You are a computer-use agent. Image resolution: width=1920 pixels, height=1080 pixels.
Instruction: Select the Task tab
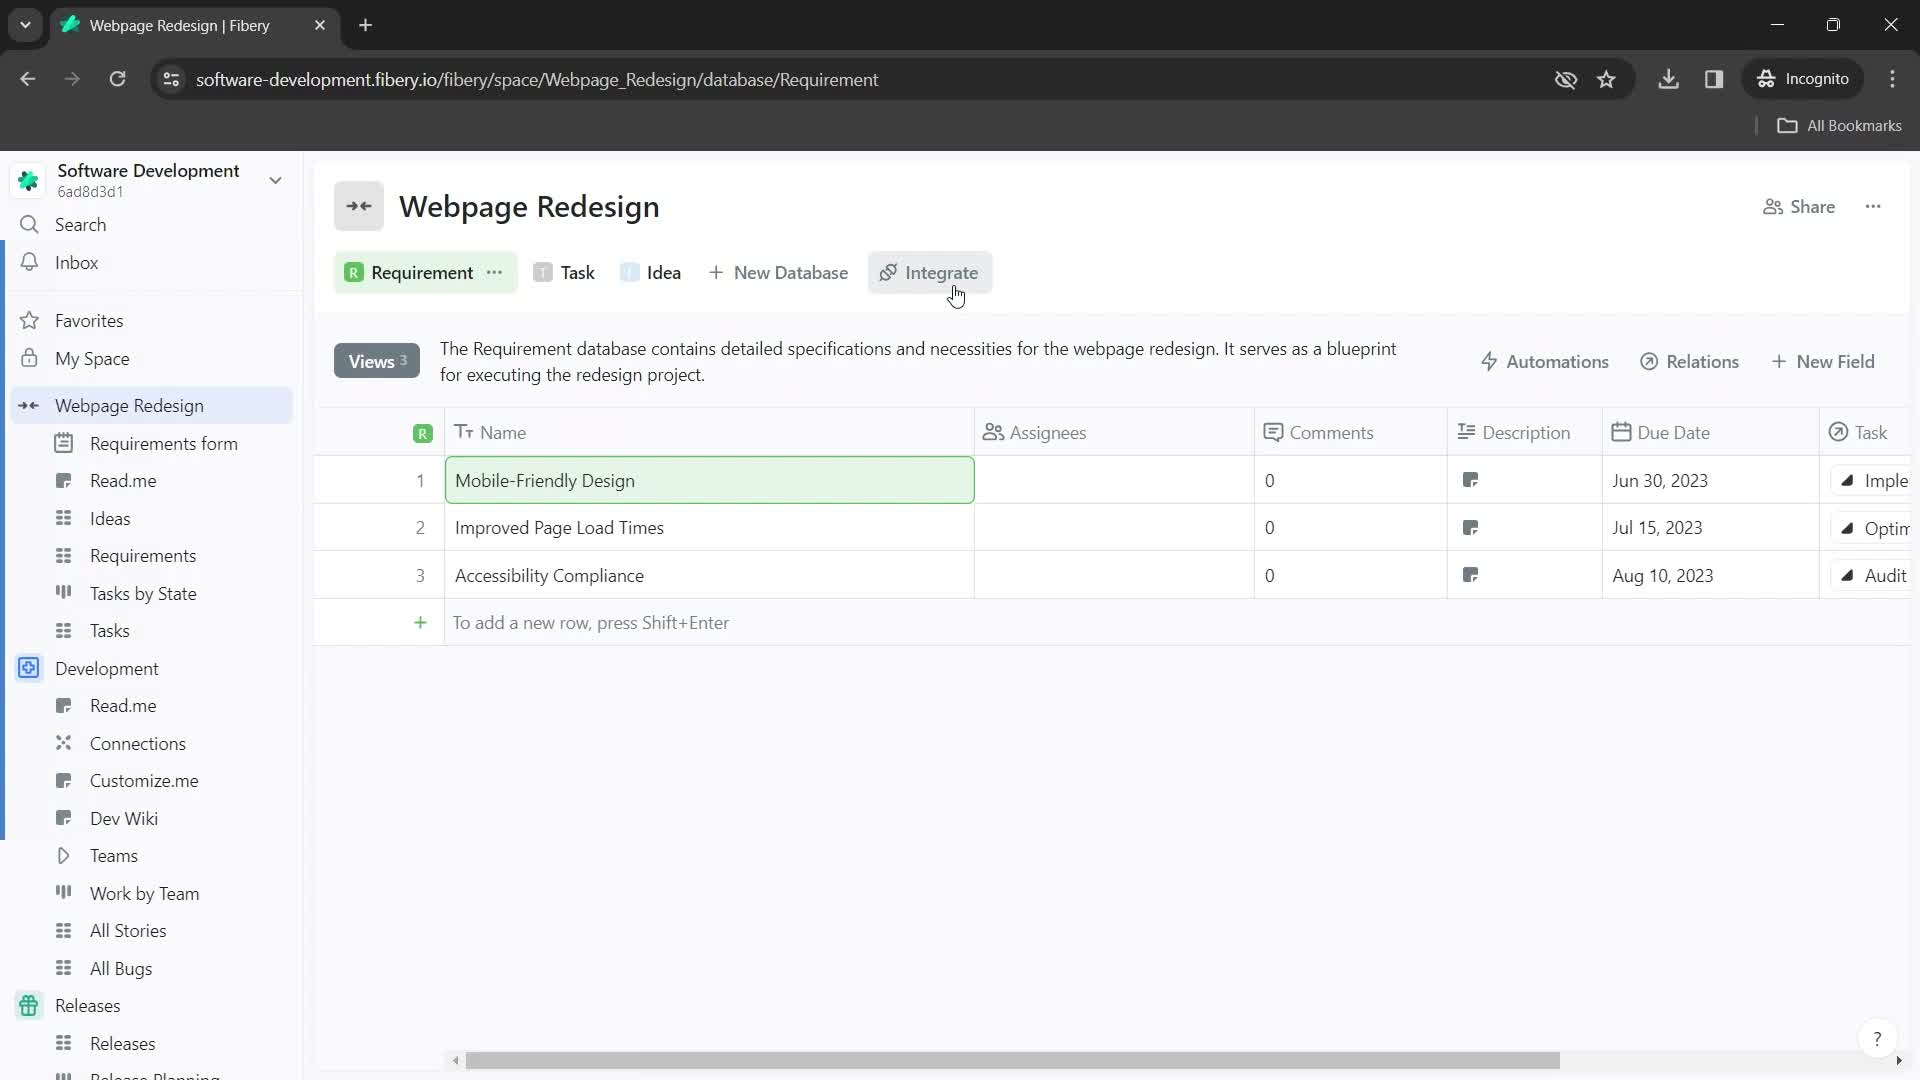point(578,272)
